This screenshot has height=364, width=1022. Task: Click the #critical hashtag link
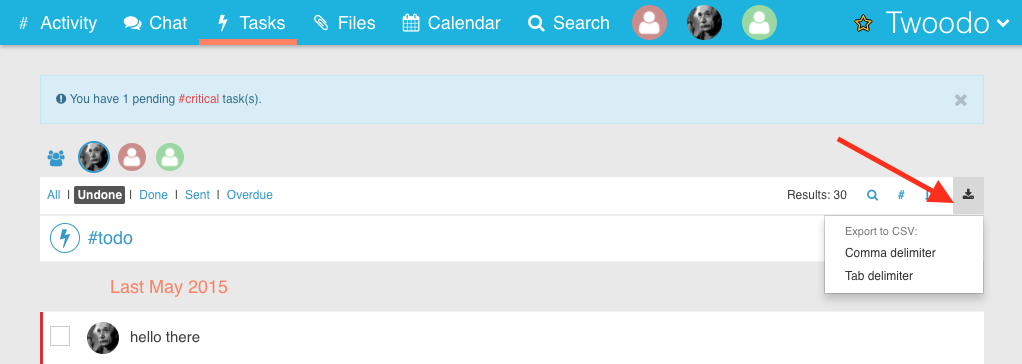point(199,99)
